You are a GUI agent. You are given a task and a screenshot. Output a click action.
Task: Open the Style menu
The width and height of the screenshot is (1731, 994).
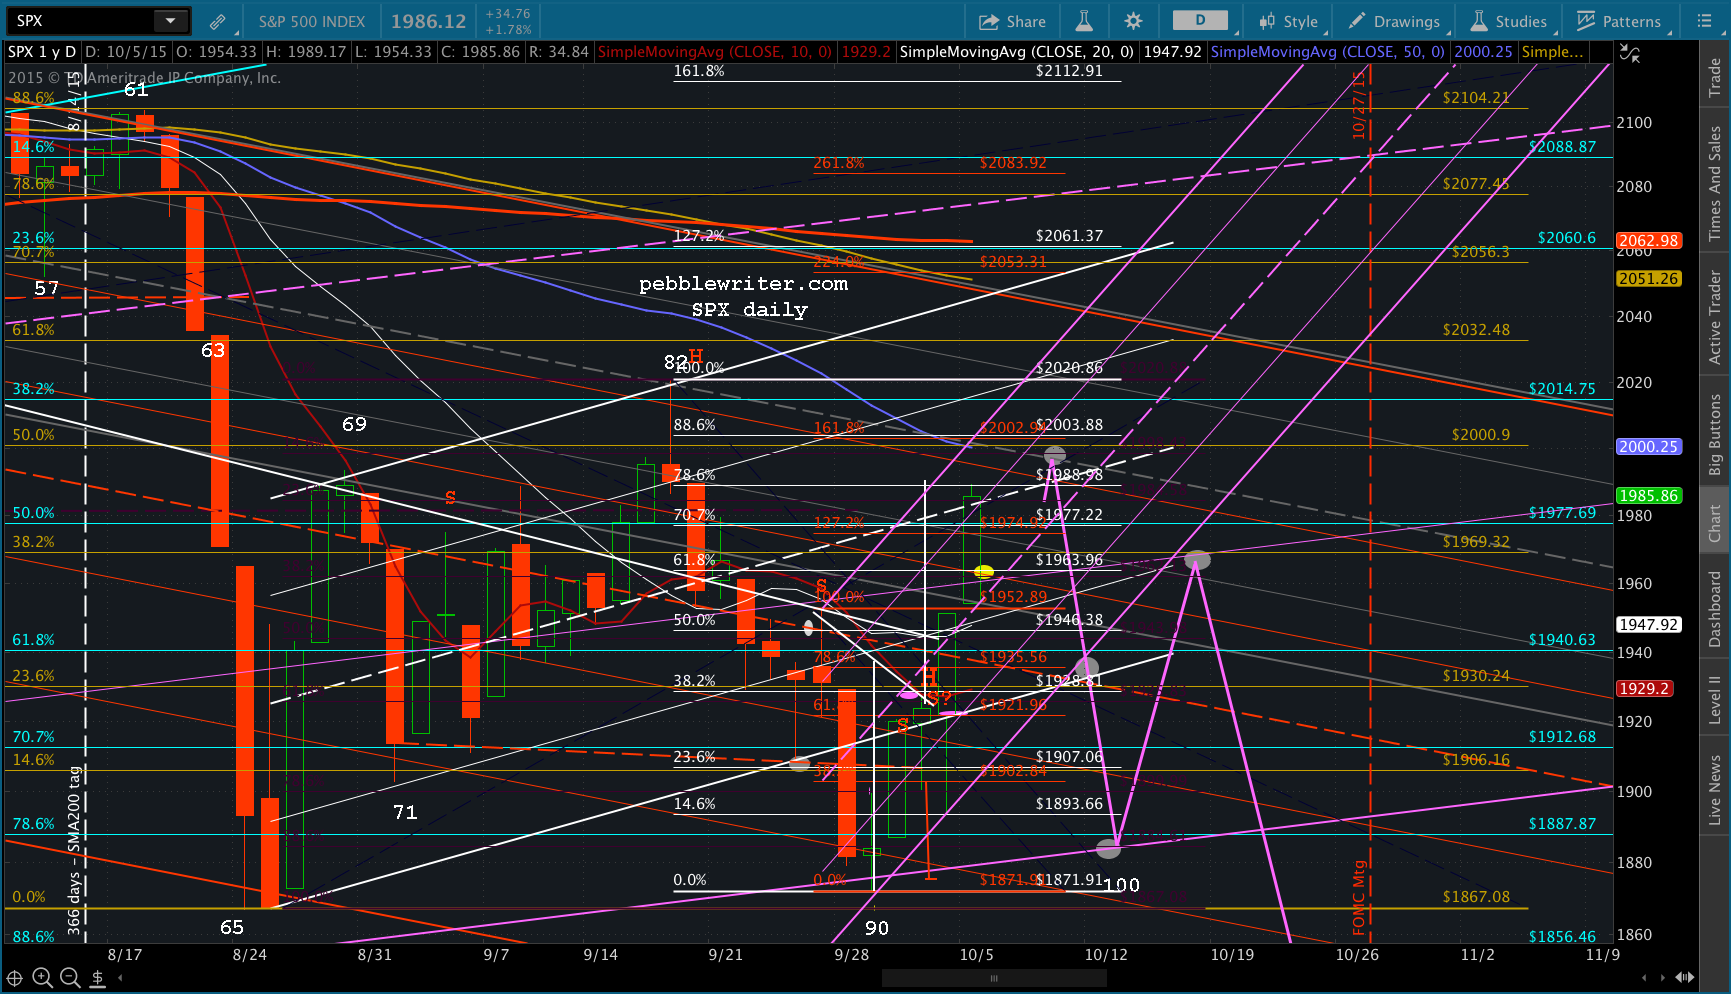[1289, 21]
